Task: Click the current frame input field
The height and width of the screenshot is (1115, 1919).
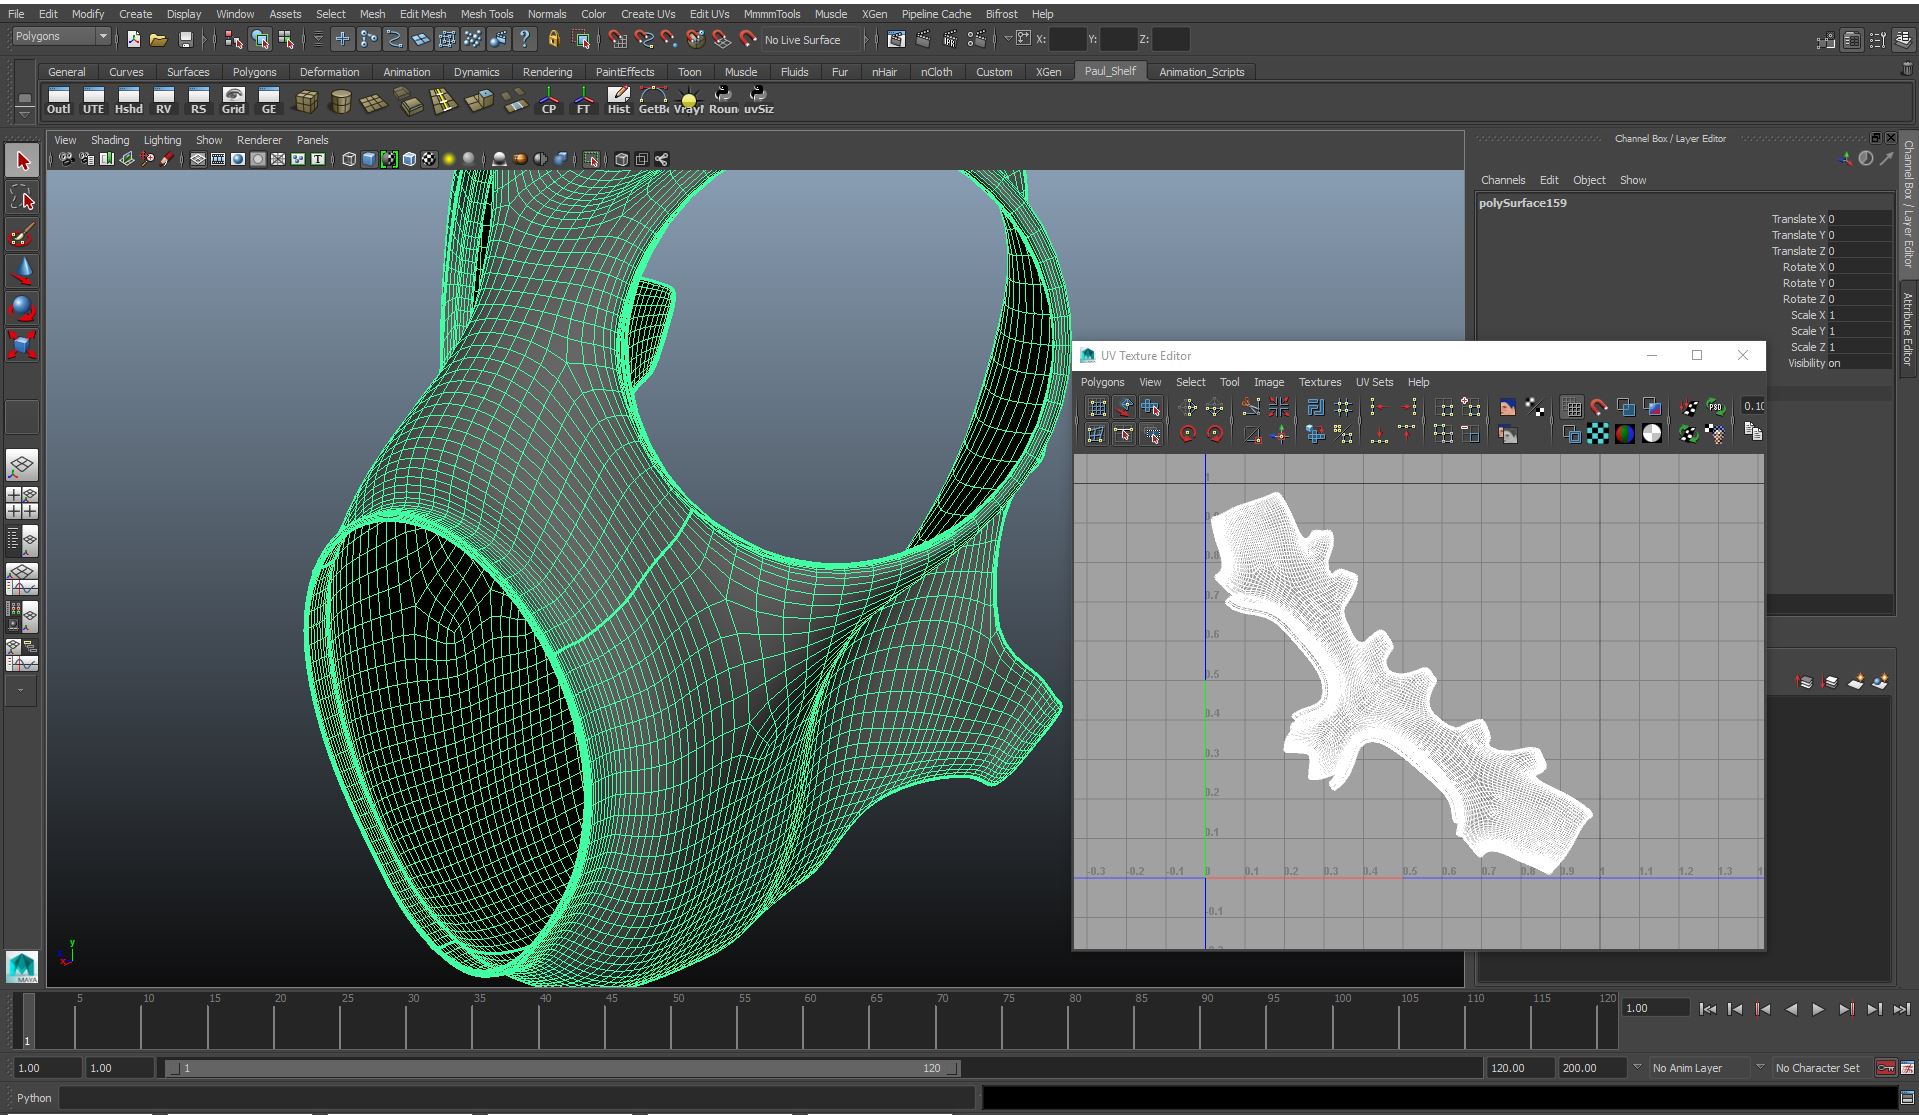Action: click(1655, 1008)
